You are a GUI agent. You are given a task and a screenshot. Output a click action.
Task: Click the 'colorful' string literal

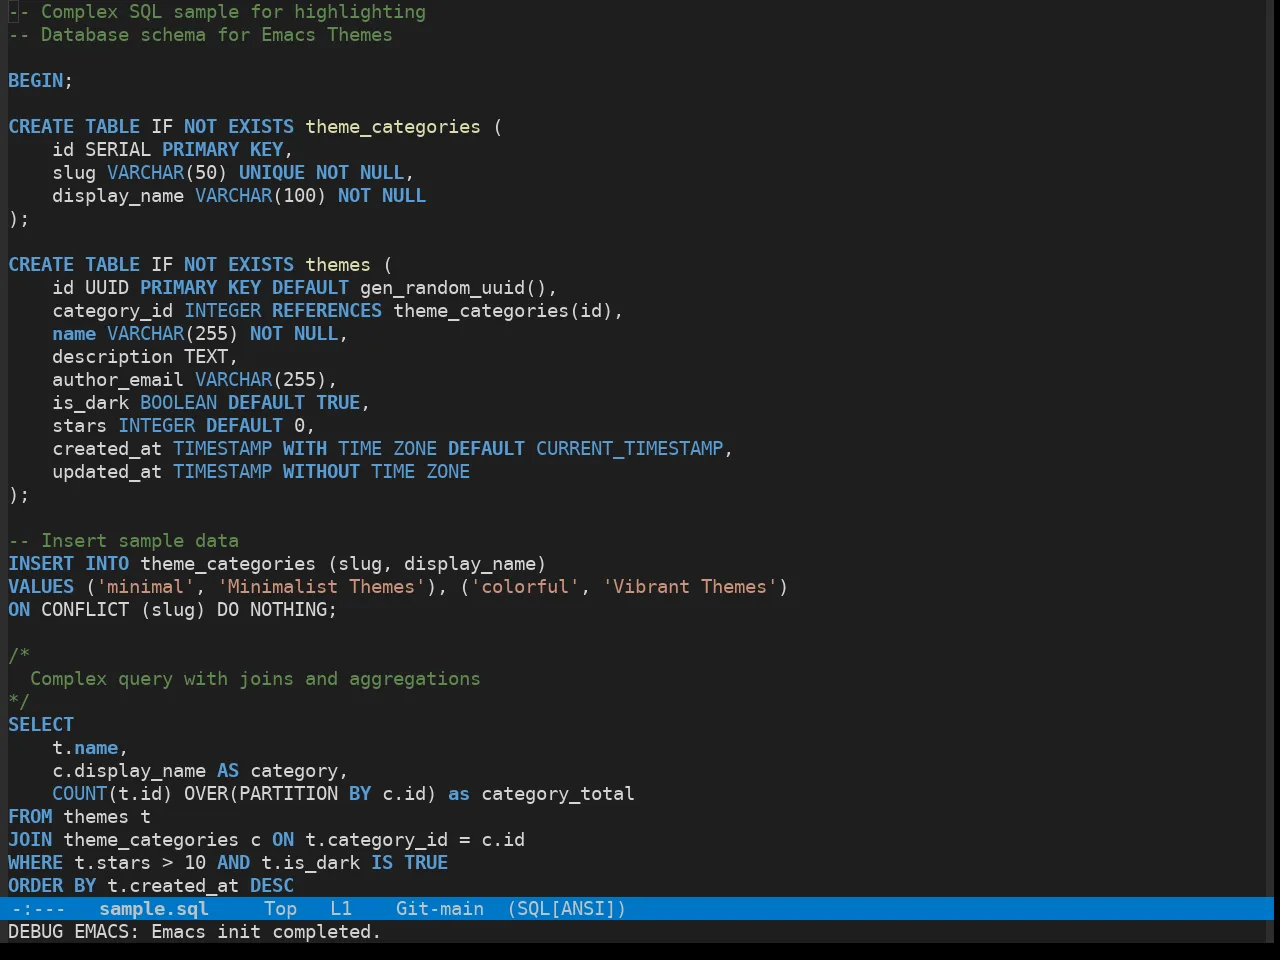pos(525,587)
